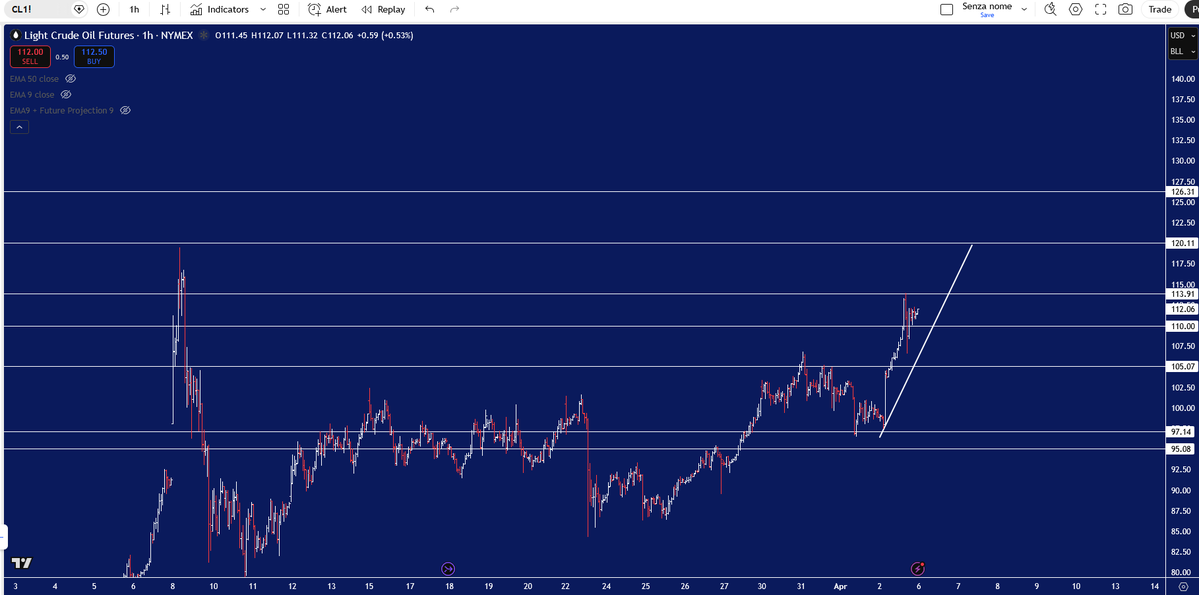Toggle visibility of EMA9 + Future Projection 9
The image size is (1199, 595).
click(x=124, y=110)
